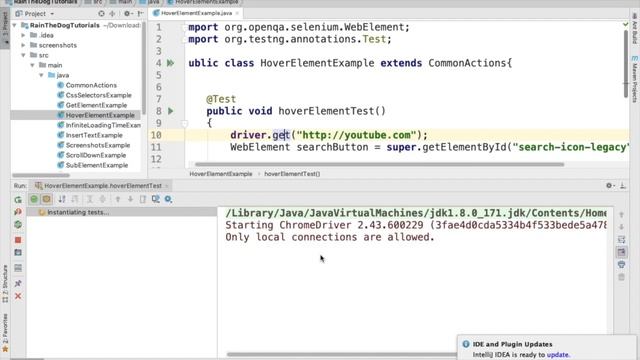Image resolution: width=640 pixels, height=360 pixels.
Task: Click console up-the-stack-trace arrow
Action: 621,215
